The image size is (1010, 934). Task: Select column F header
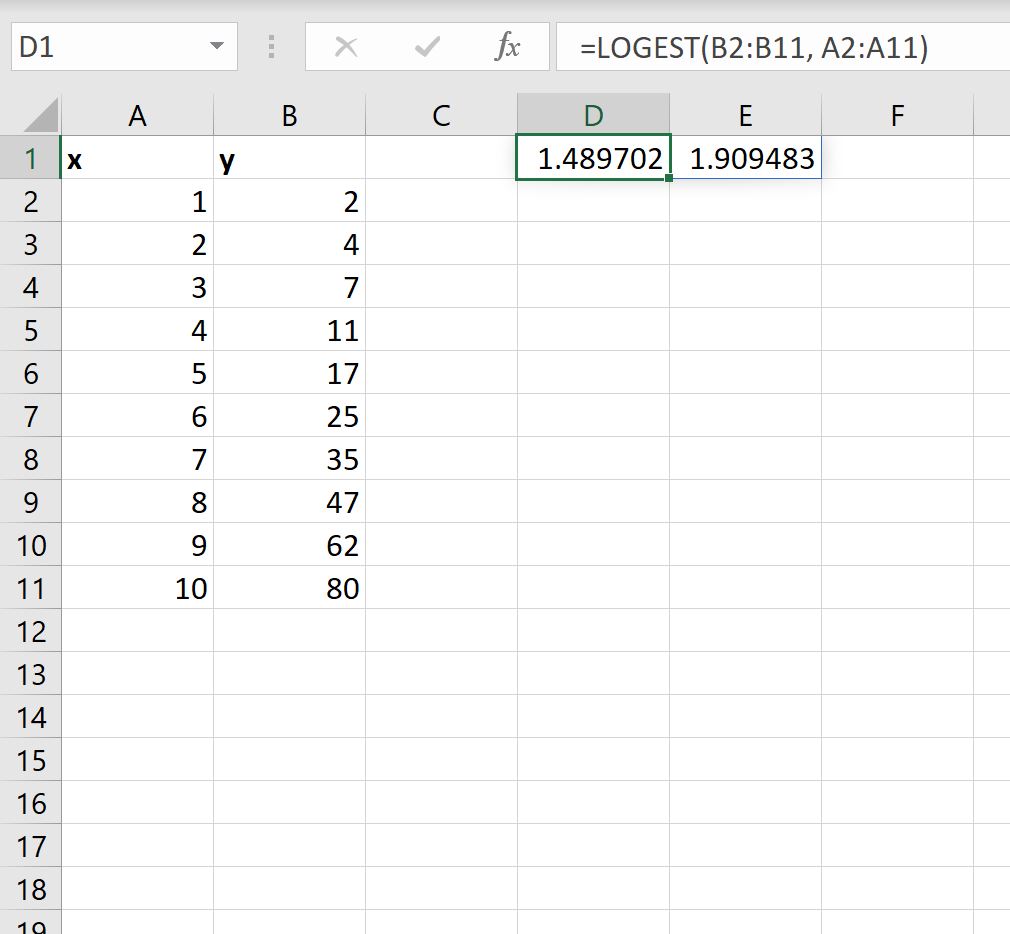[x=896, y=115]
